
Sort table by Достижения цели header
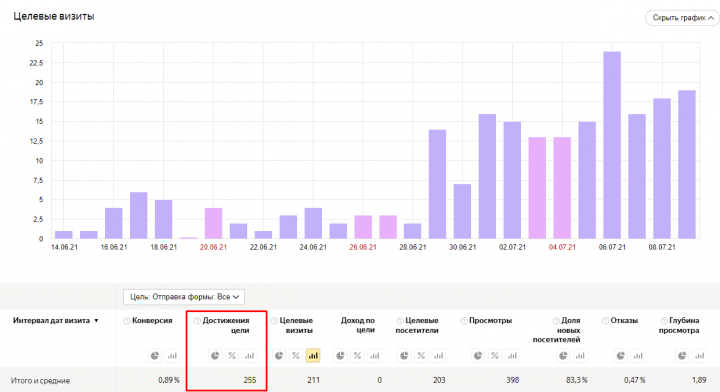pyautogui.click(x=226, y=325)
